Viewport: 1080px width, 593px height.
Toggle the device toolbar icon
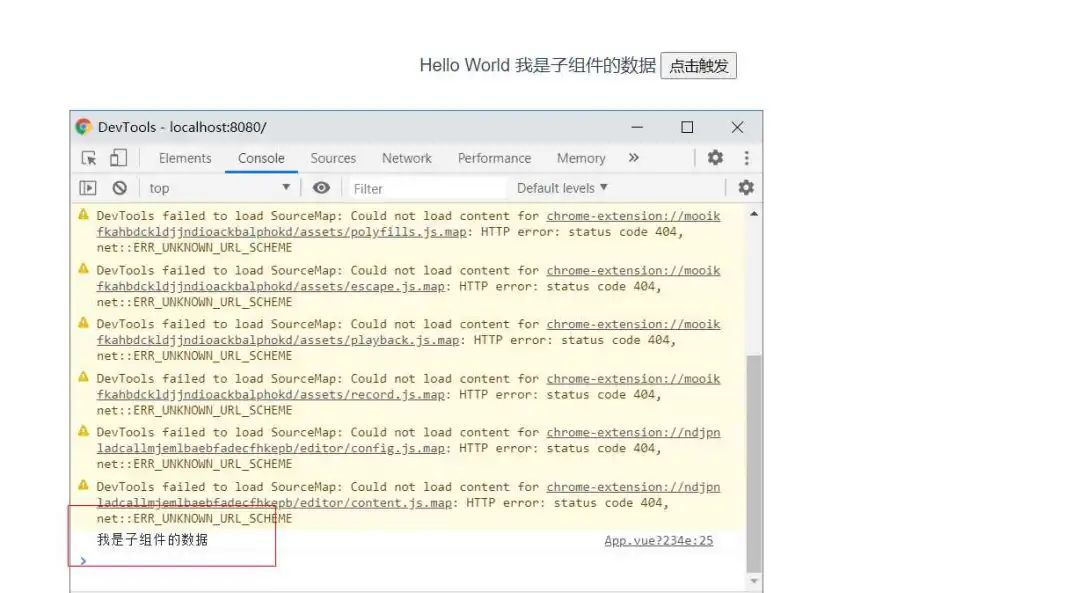[x=118, y=158]
